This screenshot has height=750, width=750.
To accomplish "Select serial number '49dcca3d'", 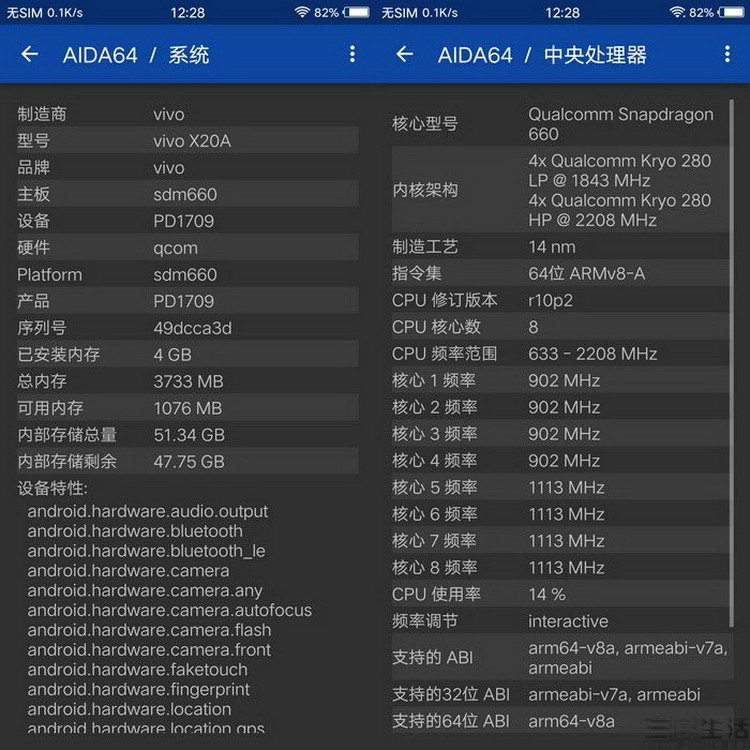I will coord(192,328).
